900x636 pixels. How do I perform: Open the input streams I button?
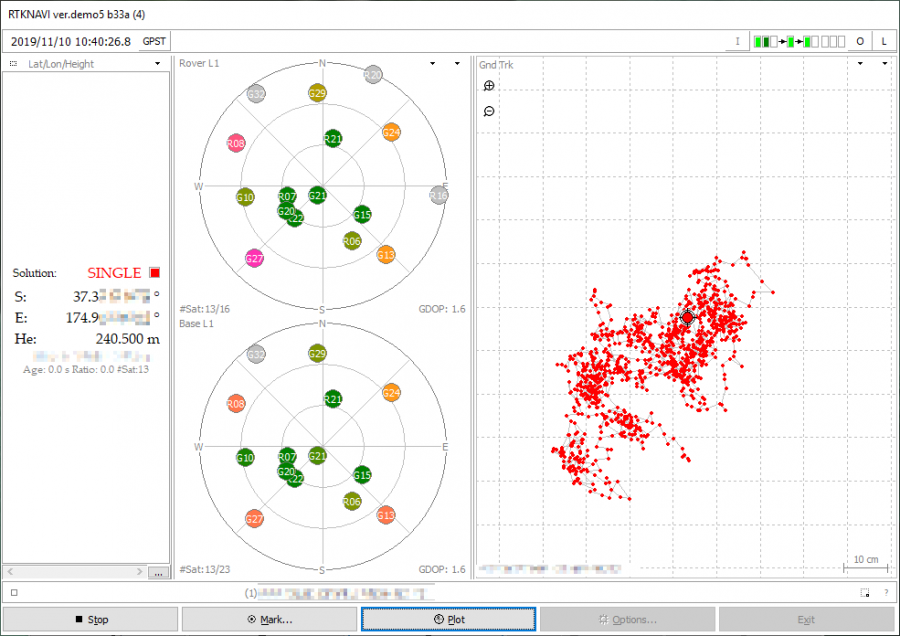click(737, 41)
